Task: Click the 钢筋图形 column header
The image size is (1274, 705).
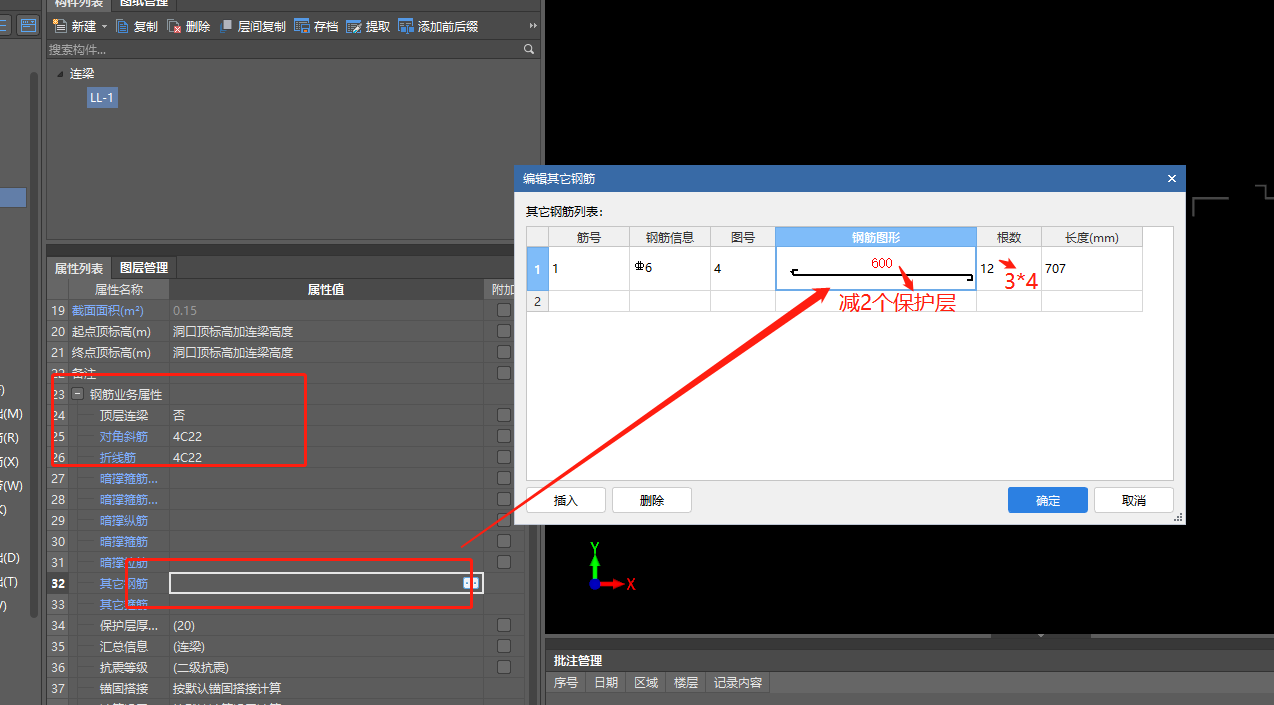Action: (876, 237)
